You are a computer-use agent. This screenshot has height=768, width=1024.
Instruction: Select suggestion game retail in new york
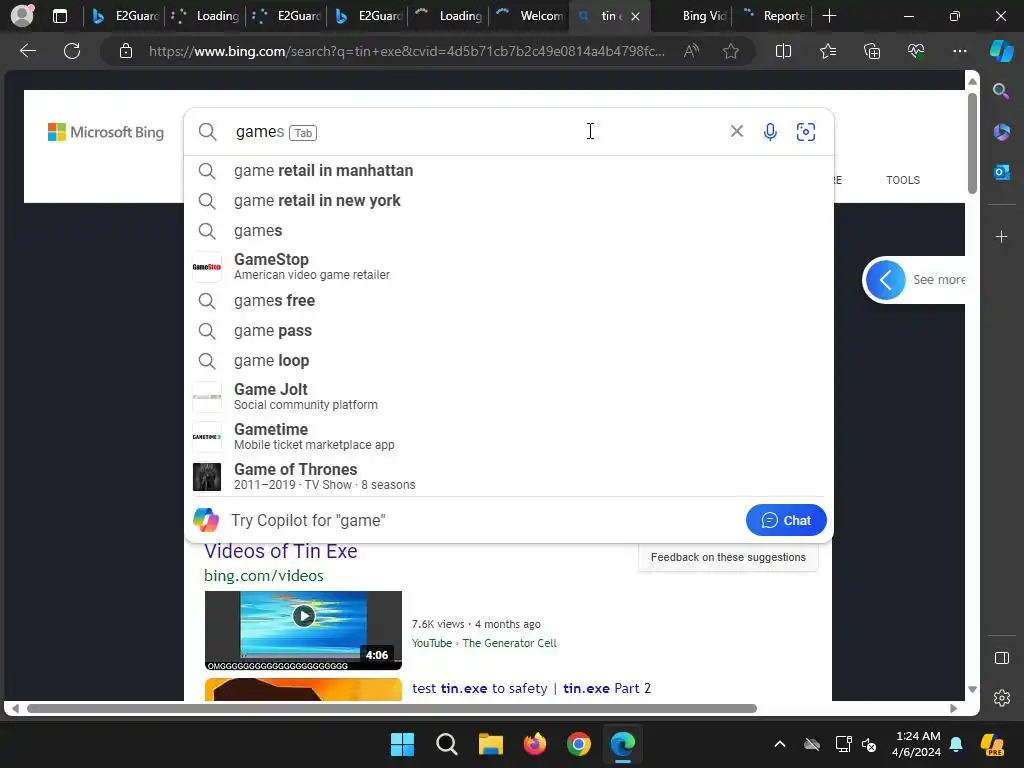coord(509,200)
